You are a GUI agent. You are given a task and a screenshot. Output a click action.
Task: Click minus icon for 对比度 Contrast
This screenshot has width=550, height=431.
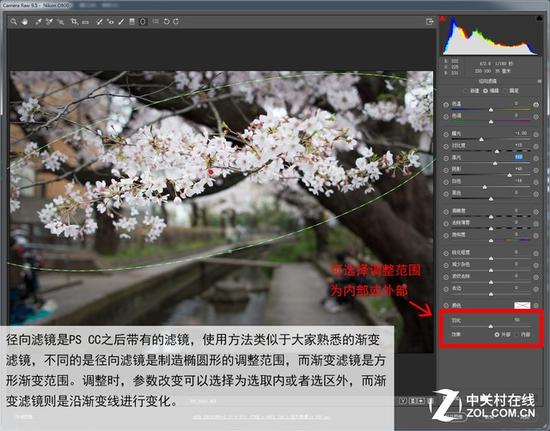click(x=446, y=147)
